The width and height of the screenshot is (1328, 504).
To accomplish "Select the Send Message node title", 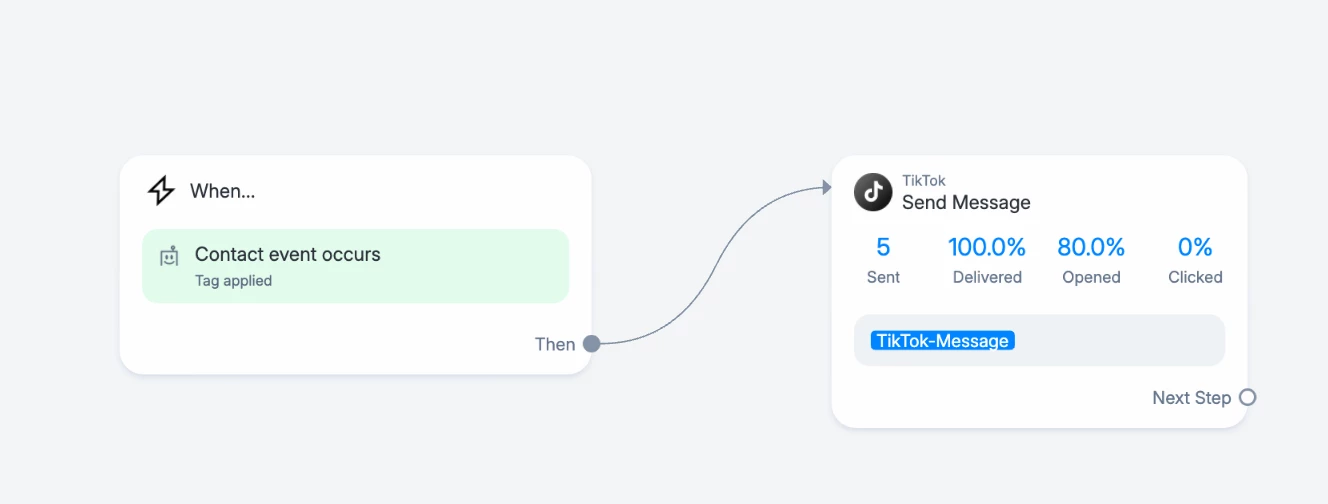I will [x=966, y=202].
